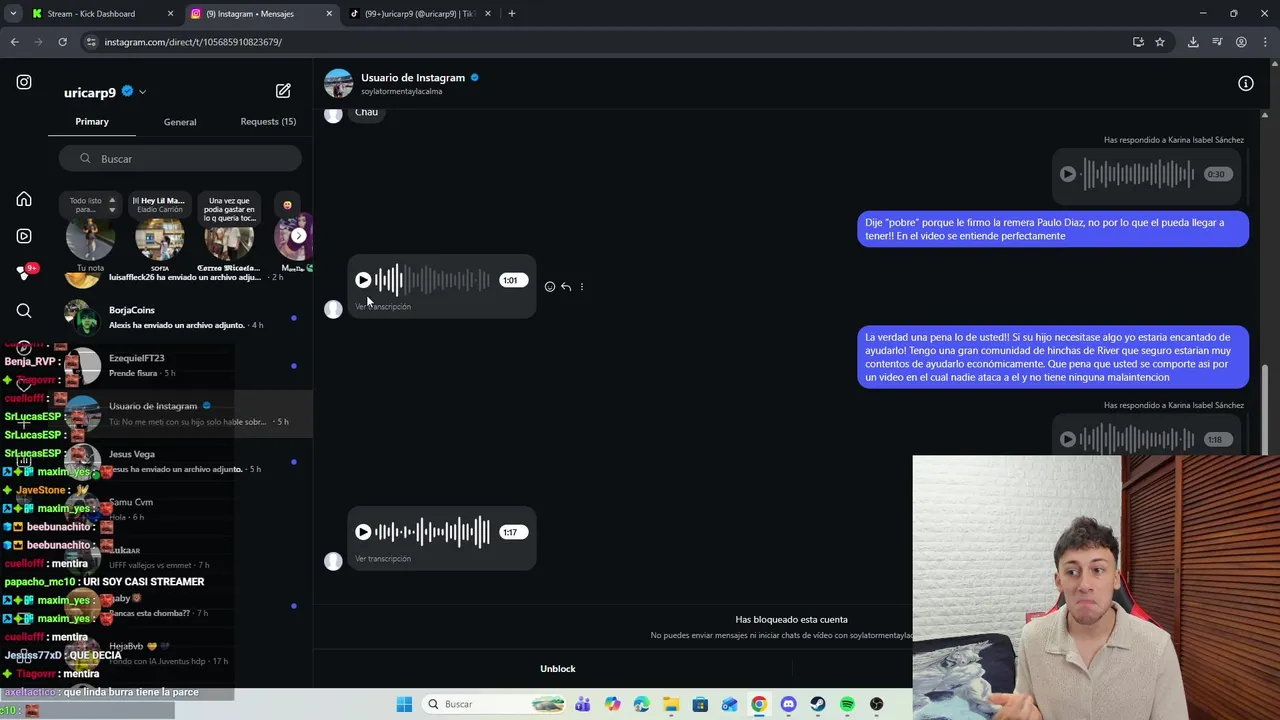Viewport: 1280px width, 720px height.
Task: Open the Instagram logo home link
Action: (24, 83)
